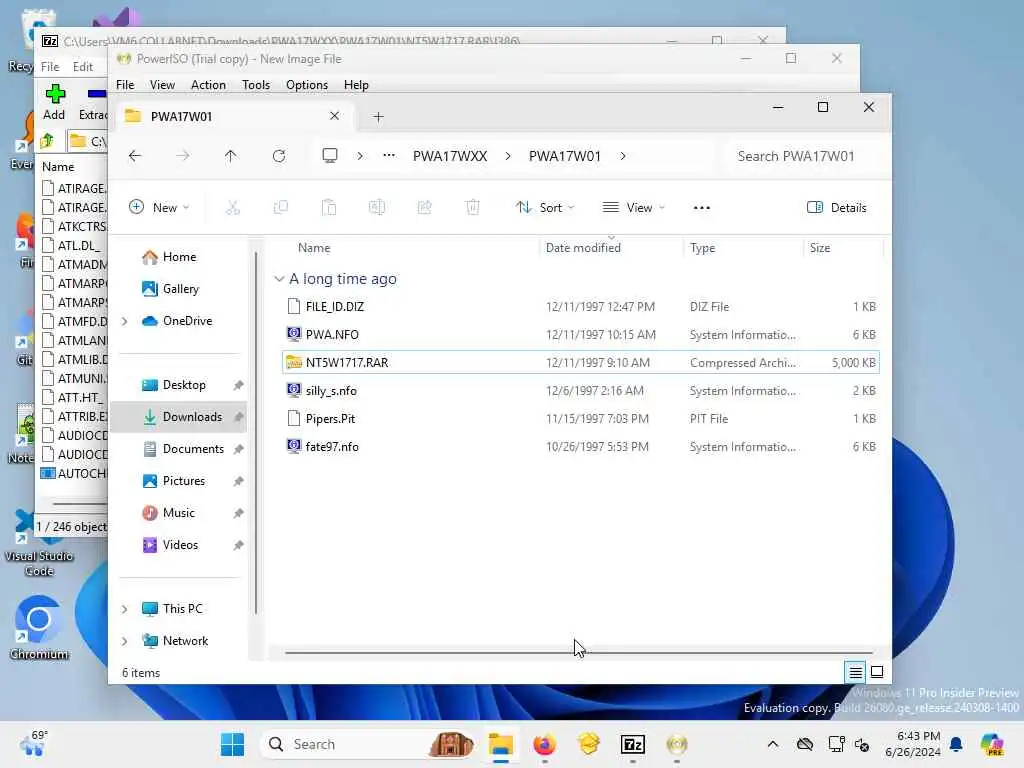The height and width of the screenshot is (768, 1024).
Task: Open the View dropdown menu
Action: [633, 208]
